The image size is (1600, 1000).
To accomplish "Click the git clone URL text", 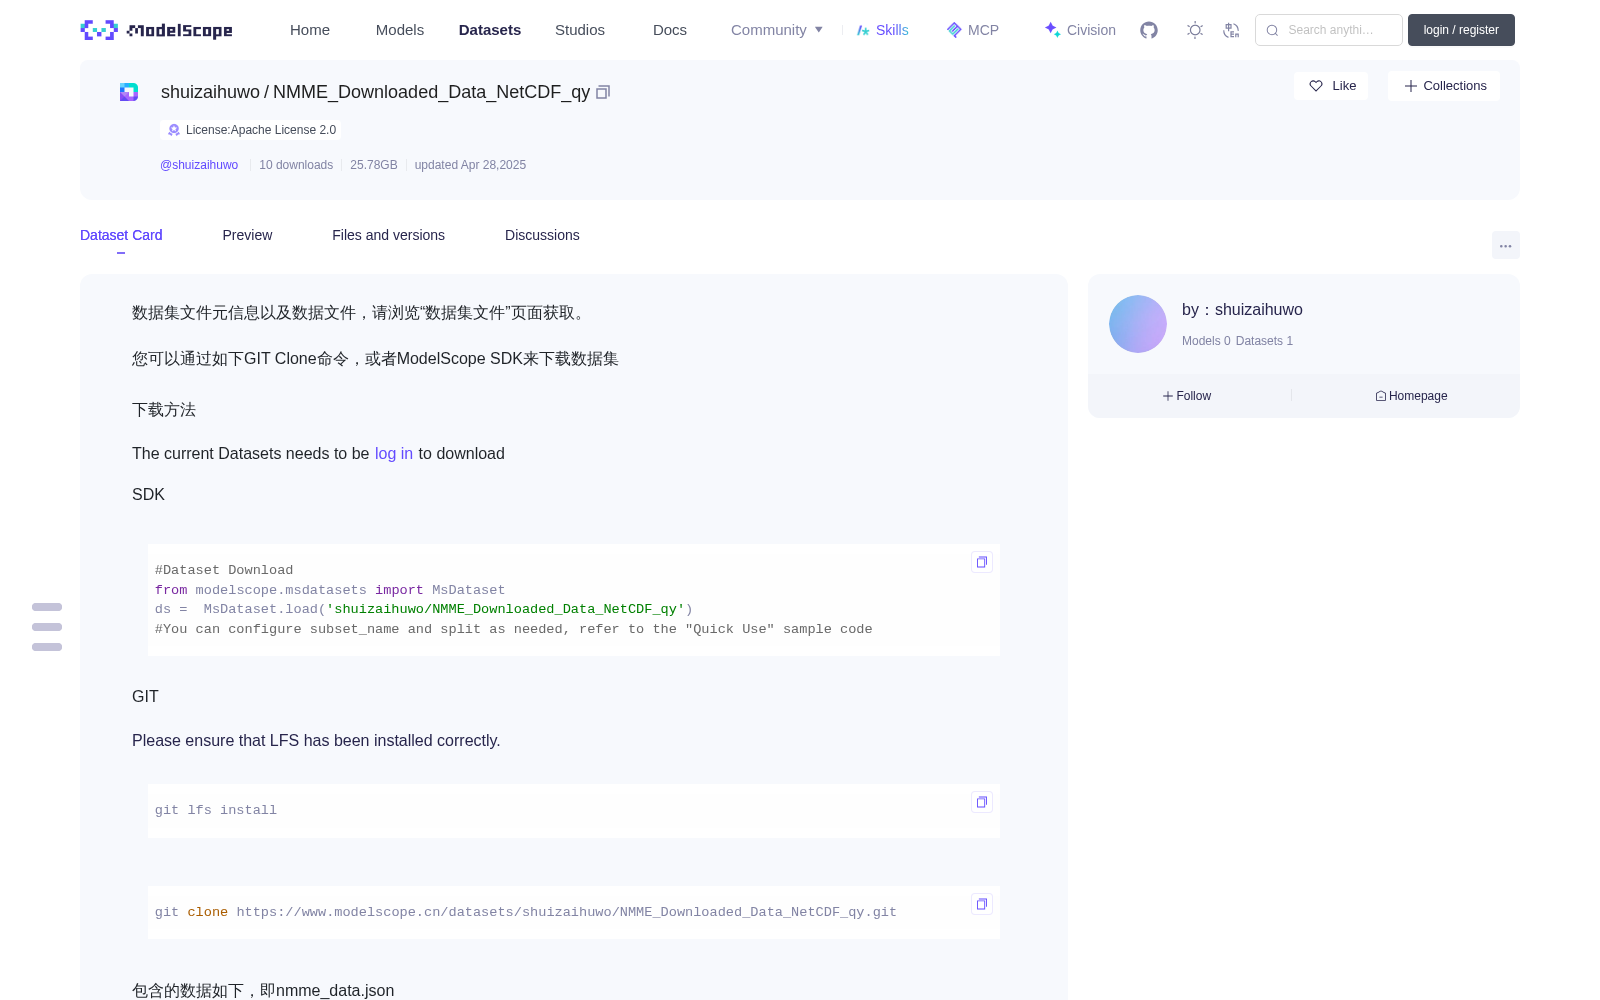I will click(566, 912).
